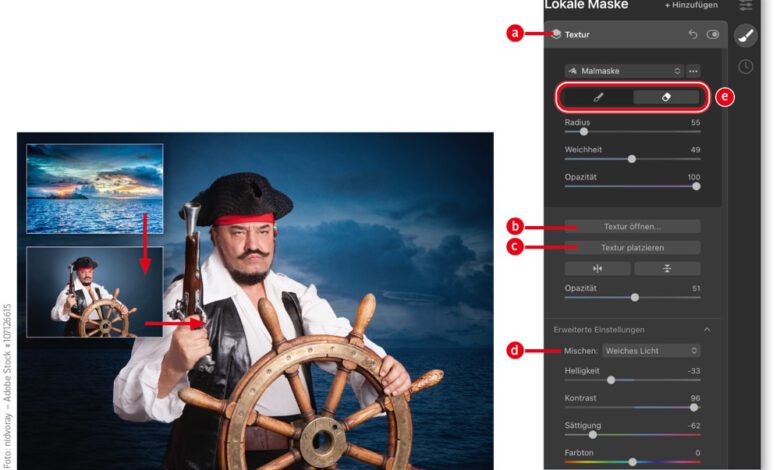
Task: Flip the texture horizontally
Action: (597, 269)
